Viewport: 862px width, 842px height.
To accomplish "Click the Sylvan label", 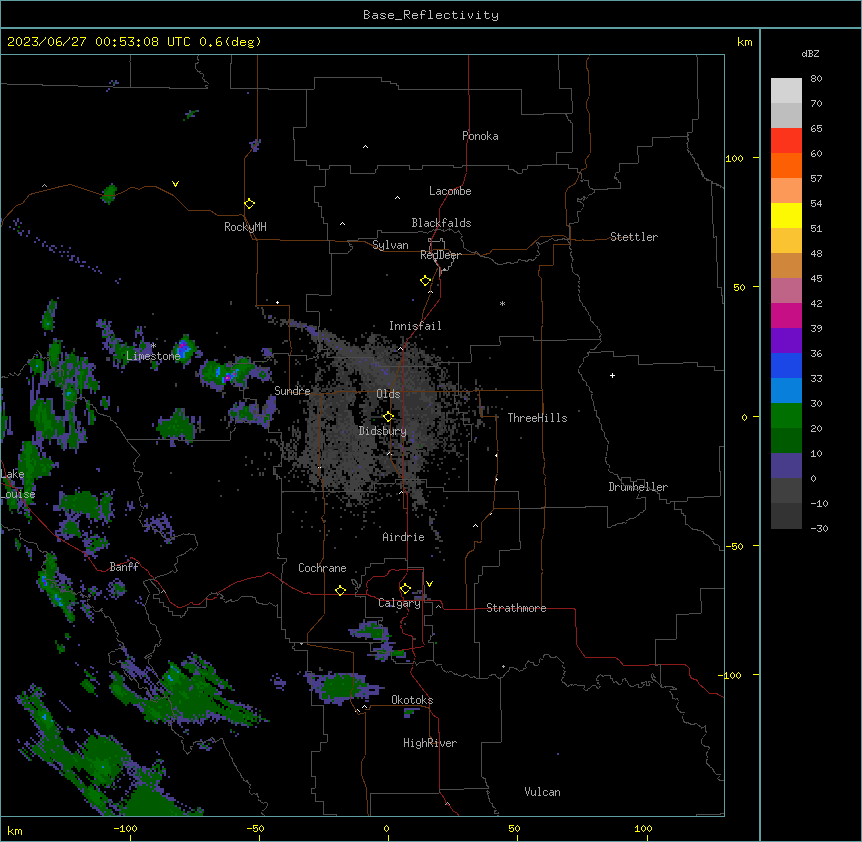I will 390,245.
